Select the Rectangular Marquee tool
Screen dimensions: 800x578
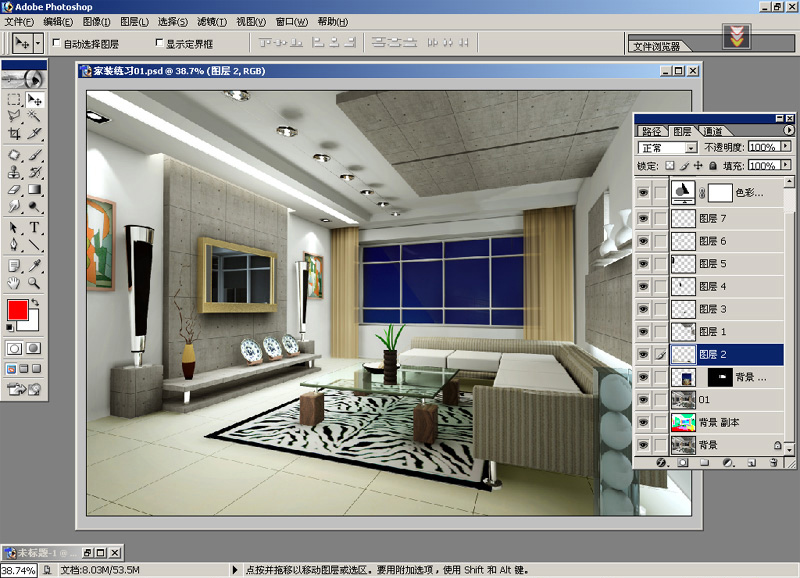(x=14, y=100)
